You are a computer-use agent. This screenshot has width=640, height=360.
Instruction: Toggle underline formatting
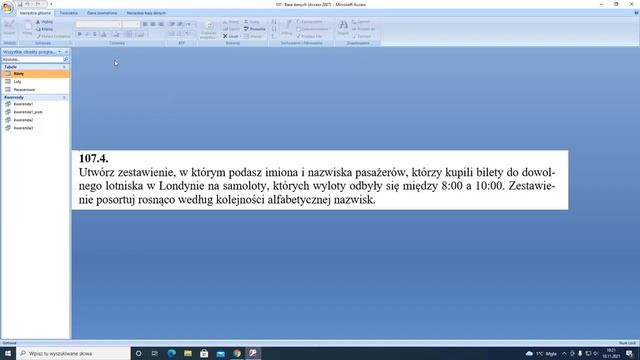pyautogui.click(x=95, y=34)
